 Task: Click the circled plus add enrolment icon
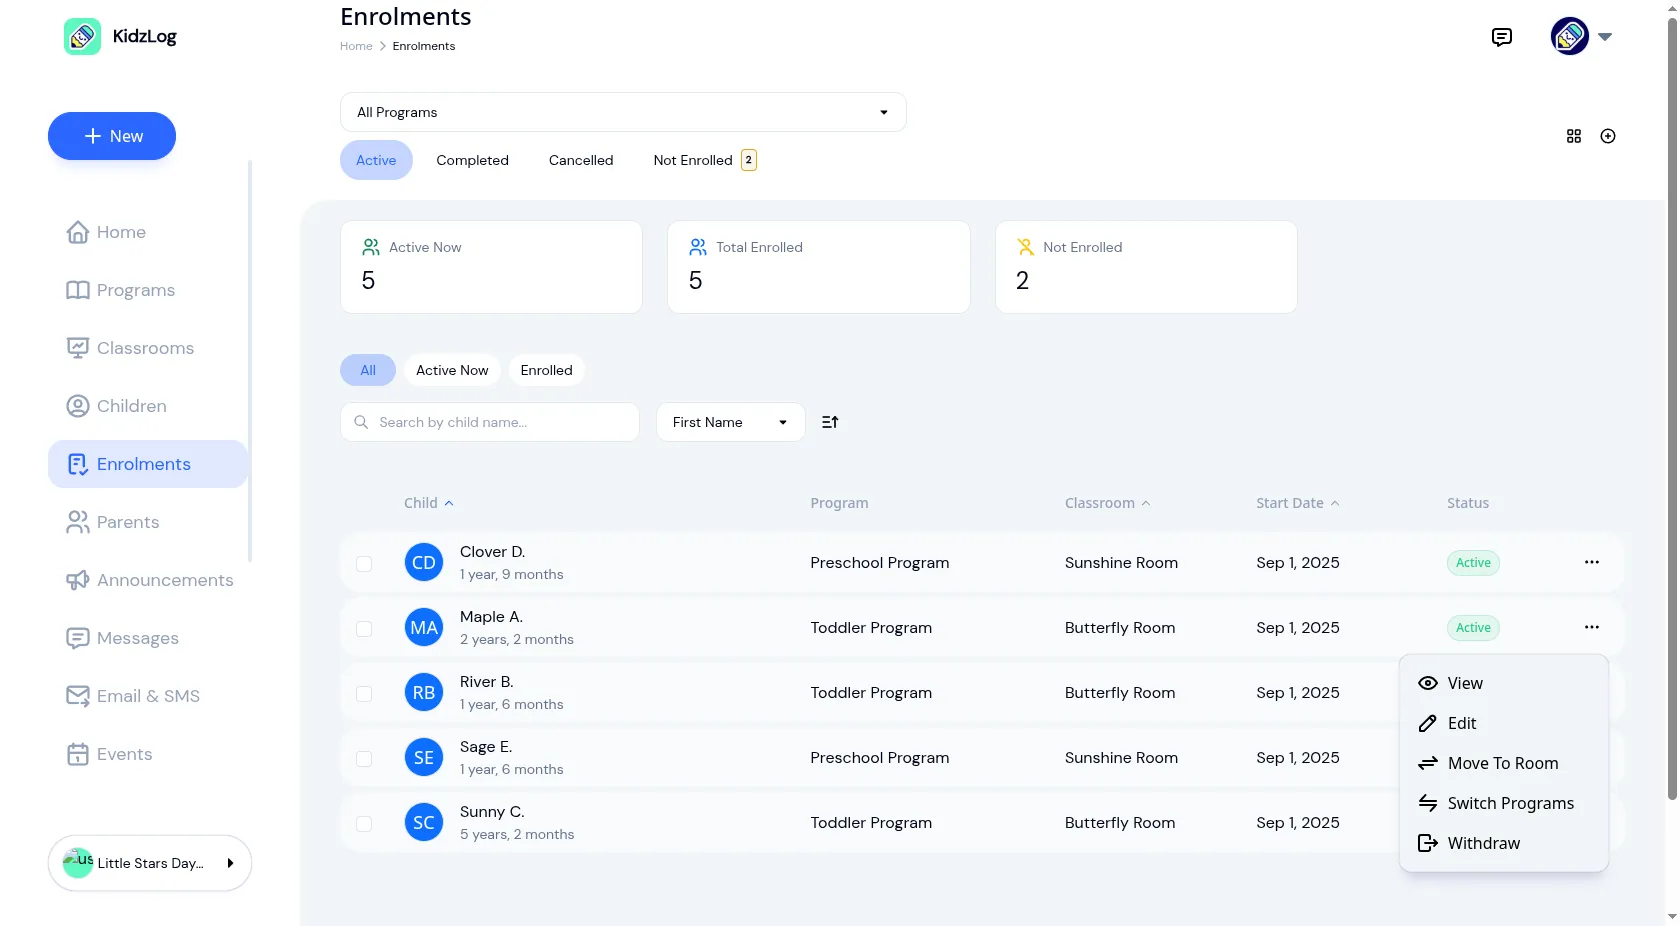(x=1607, y=136)
